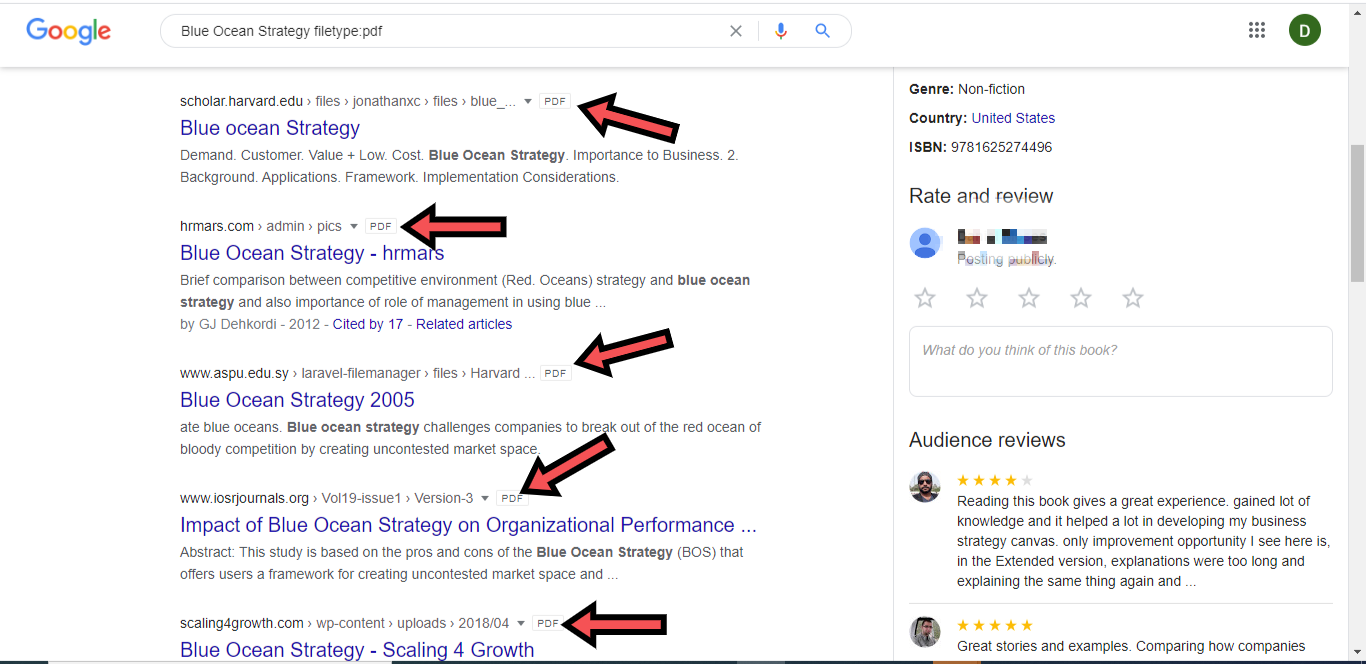Click the five-star rating on second audience review
This screenshot has height=664, width=1366.
click(x=995, y=626)
